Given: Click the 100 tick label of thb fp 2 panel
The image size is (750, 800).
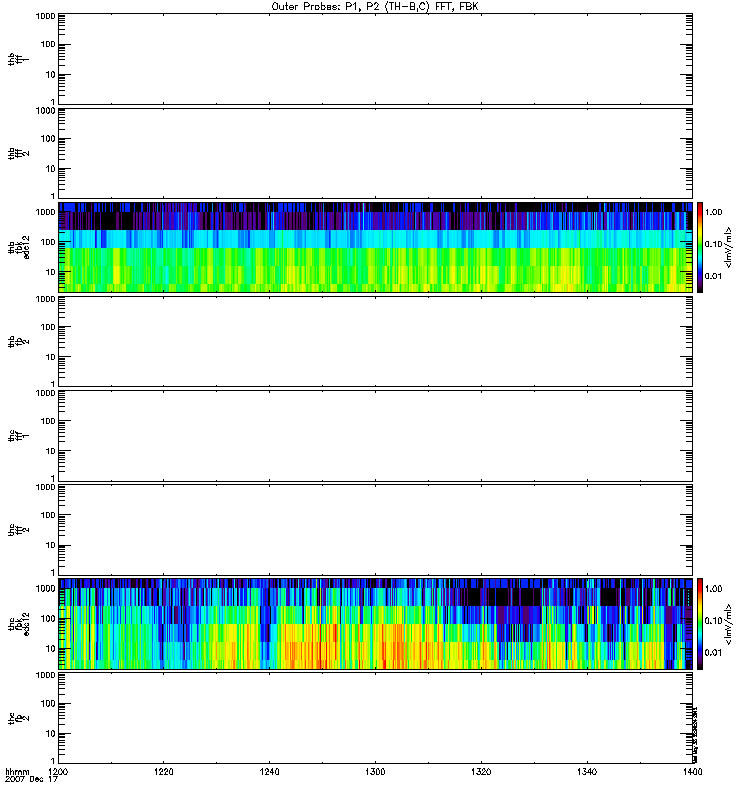Looking at the screenshot, I should point(48,327).
